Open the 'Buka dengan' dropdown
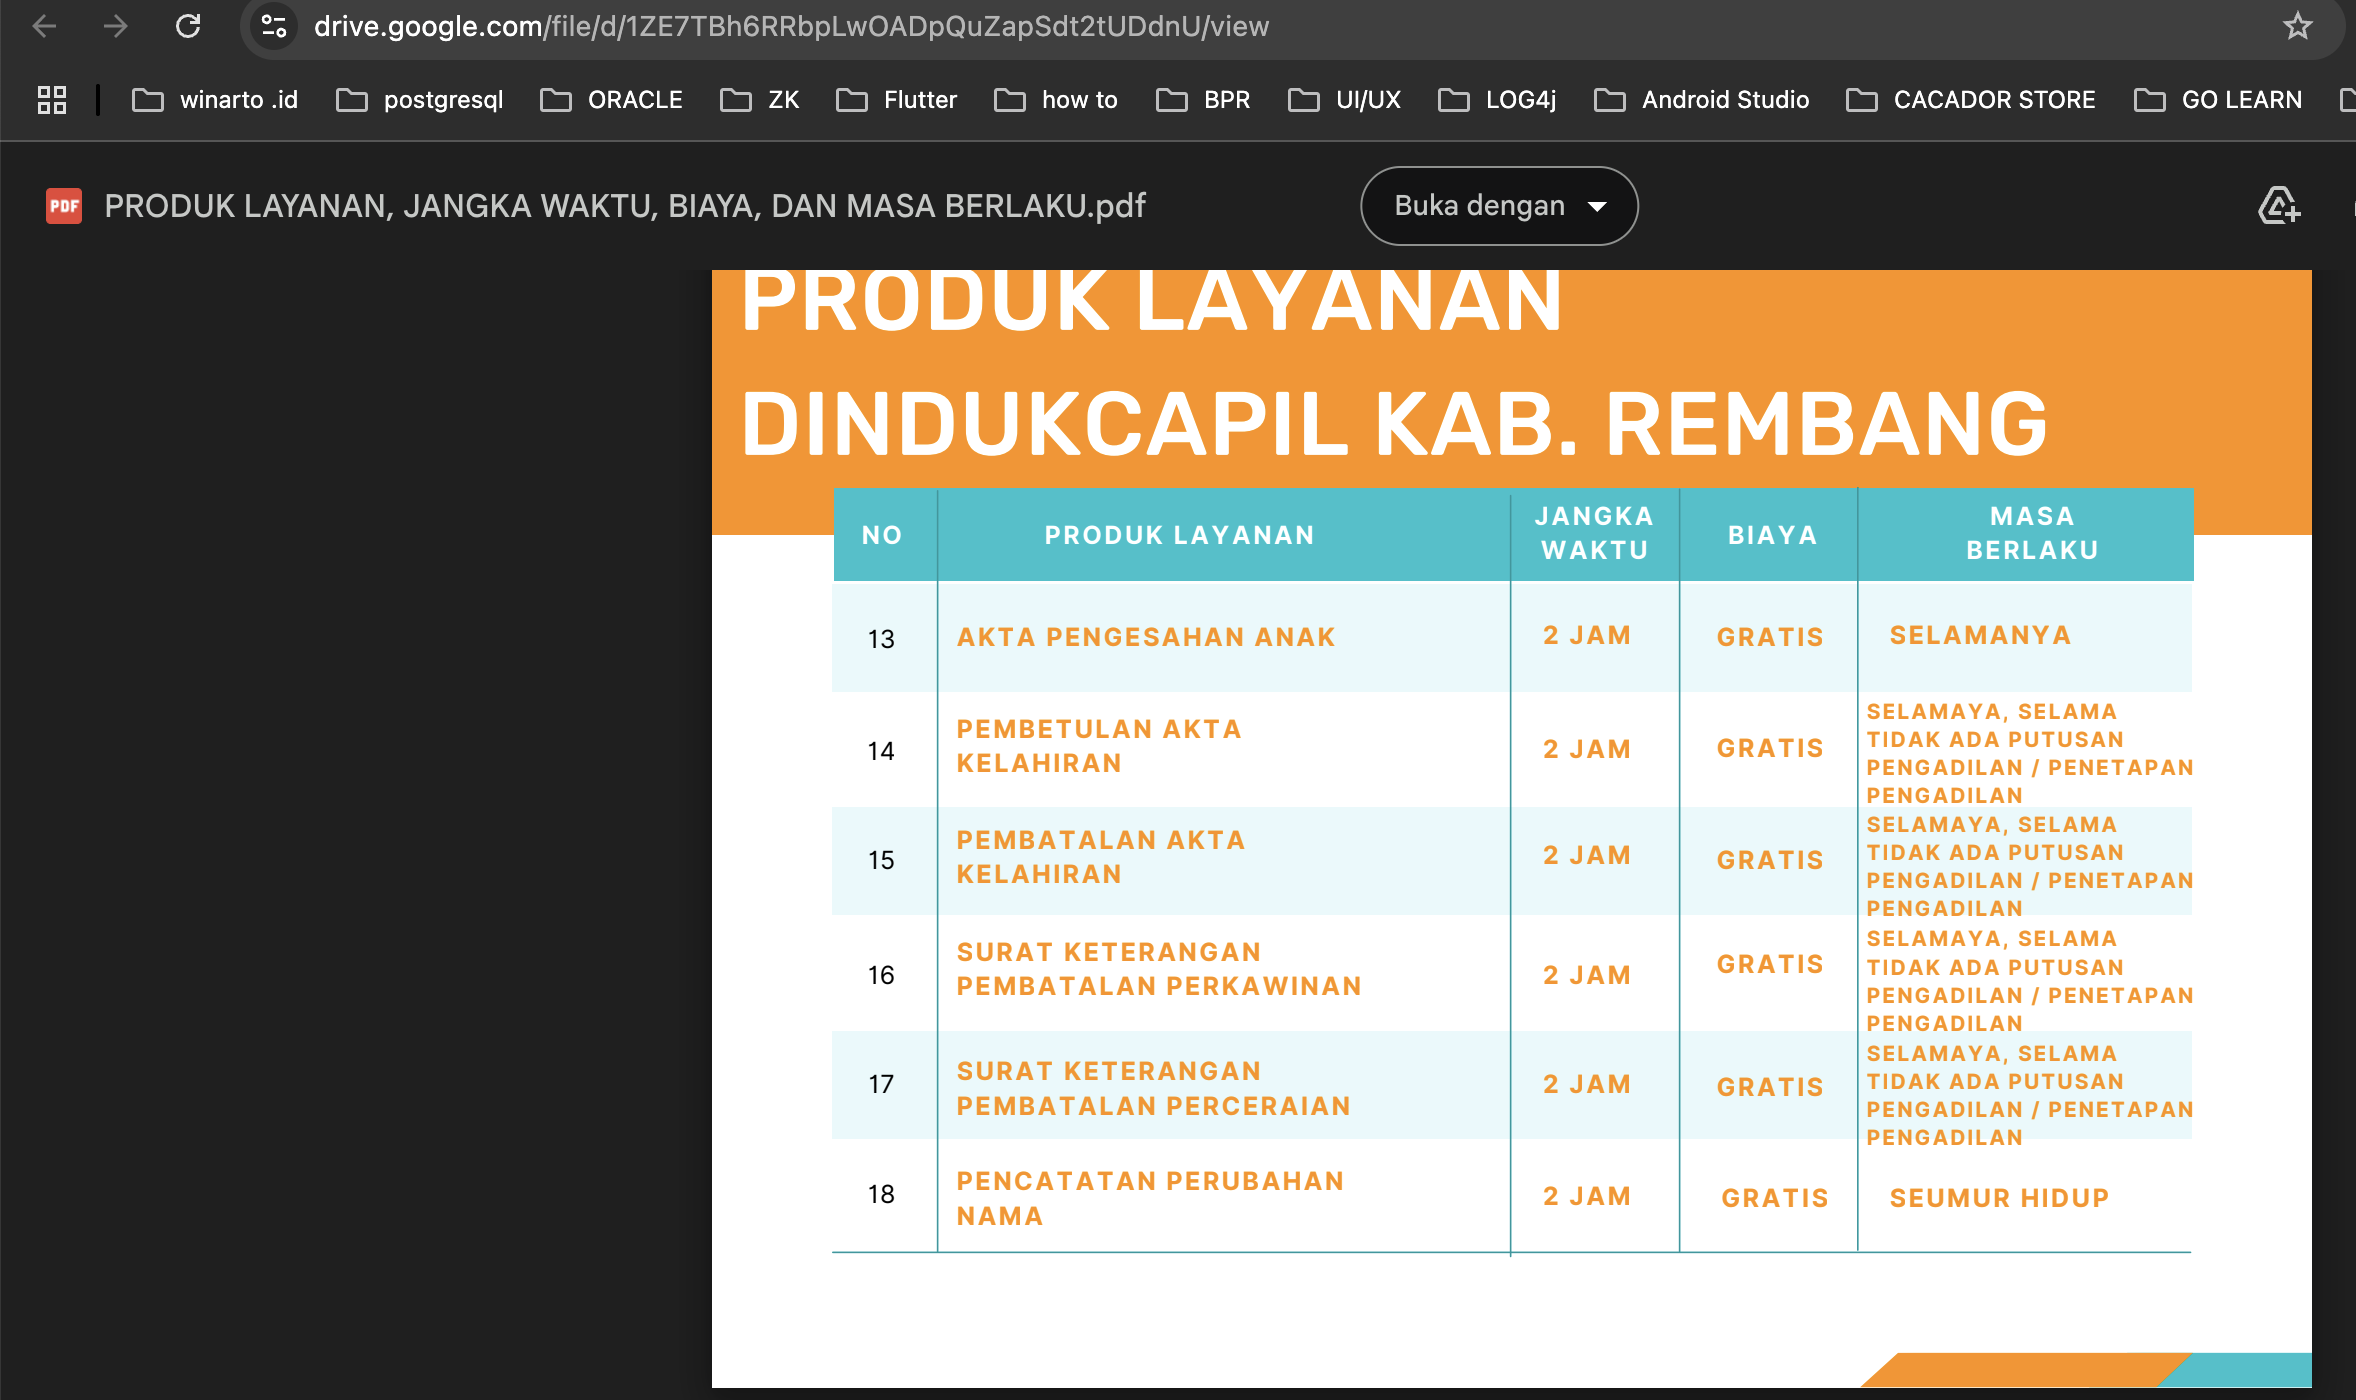 pos(1499,206)
